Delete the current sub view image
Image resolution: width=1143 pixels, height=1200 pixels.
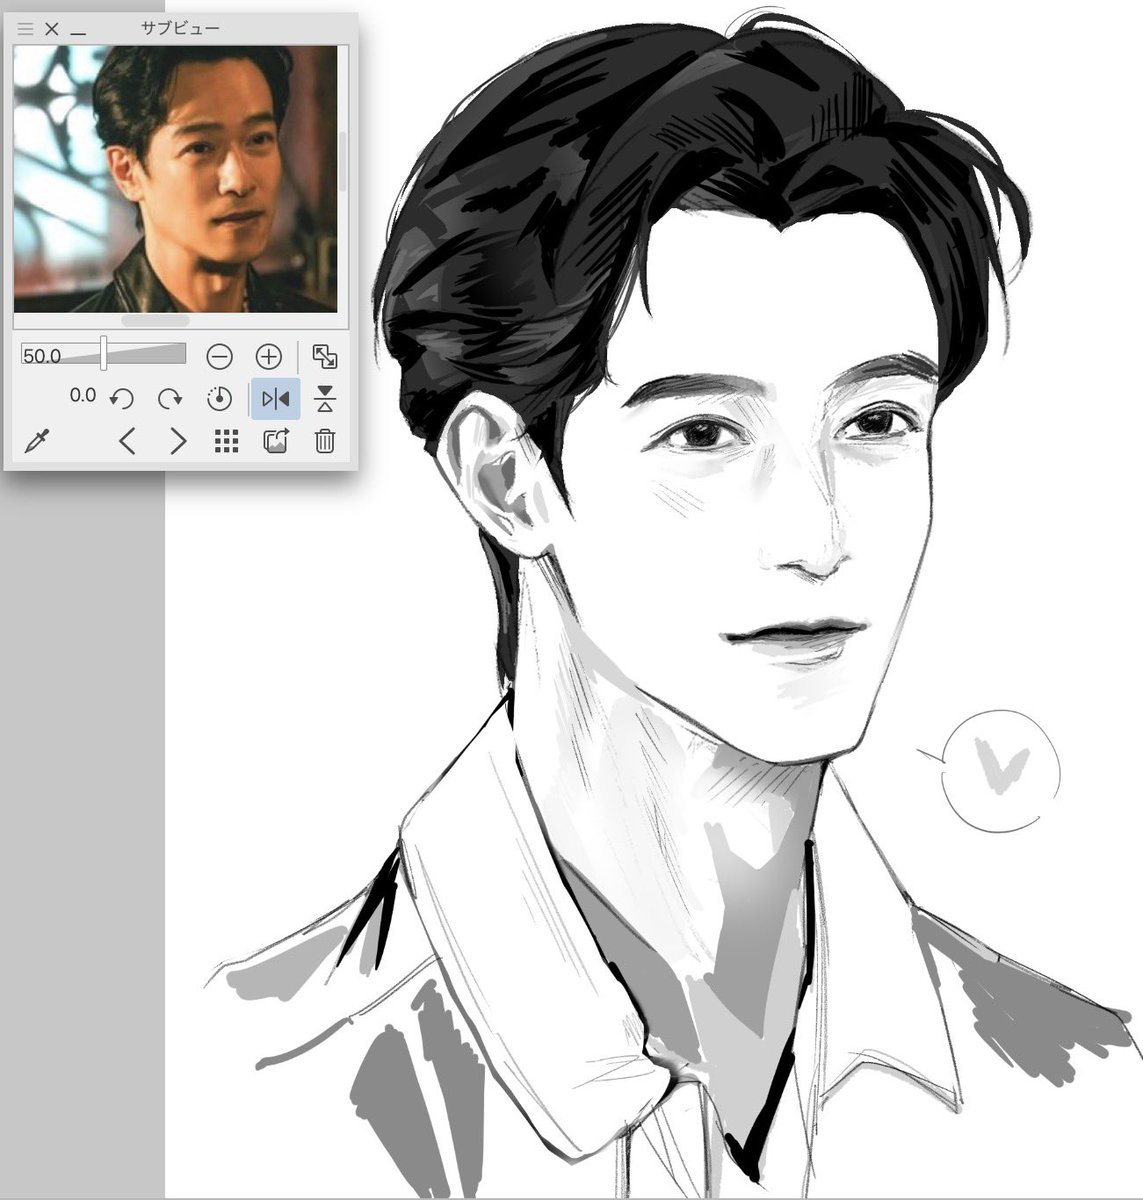click(x=325, y=441)
